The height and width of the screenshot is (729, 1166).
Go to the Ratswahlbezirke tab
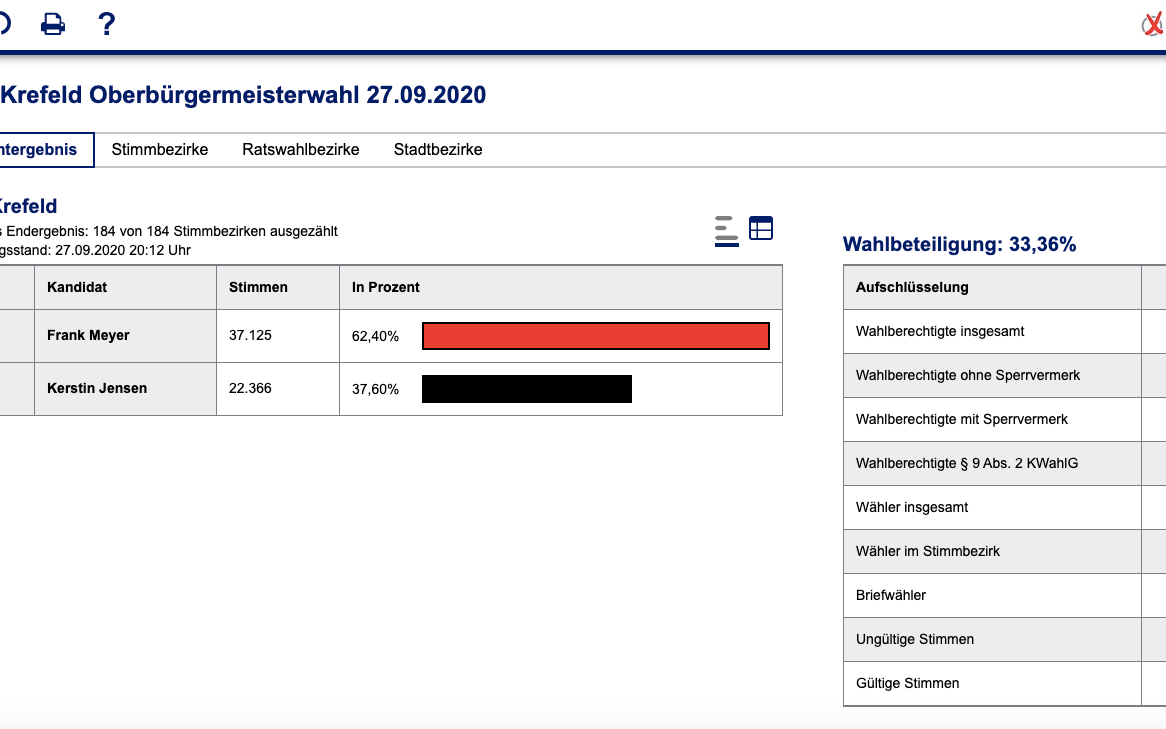[x=301, y=150]
